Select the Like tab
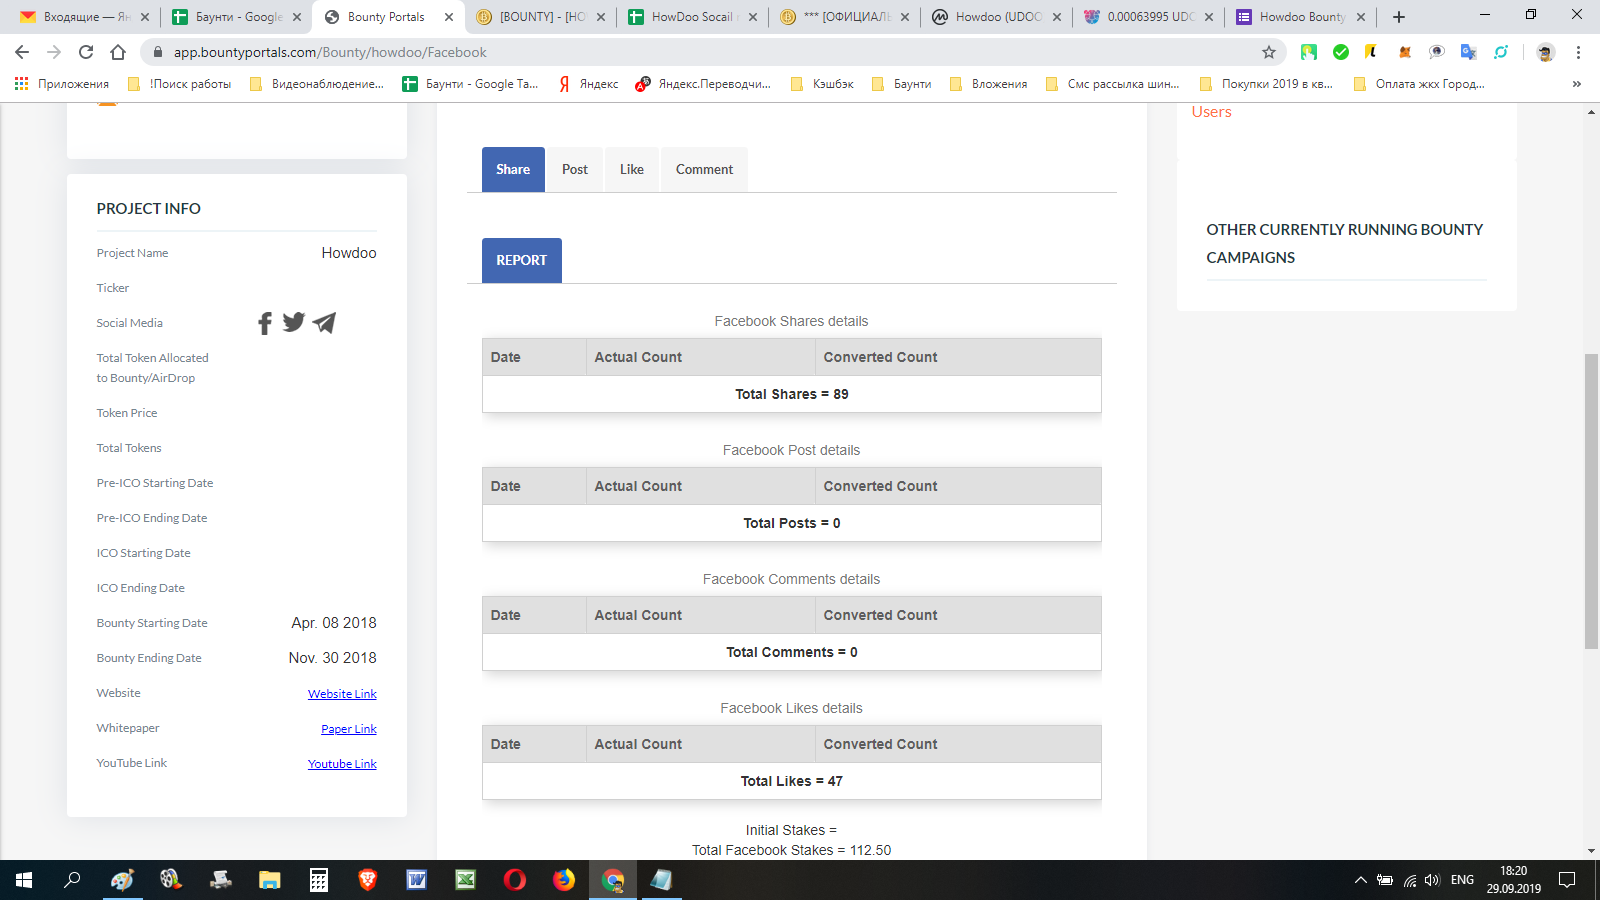This screenshot has height=900, width=1600. pos(632,169)
